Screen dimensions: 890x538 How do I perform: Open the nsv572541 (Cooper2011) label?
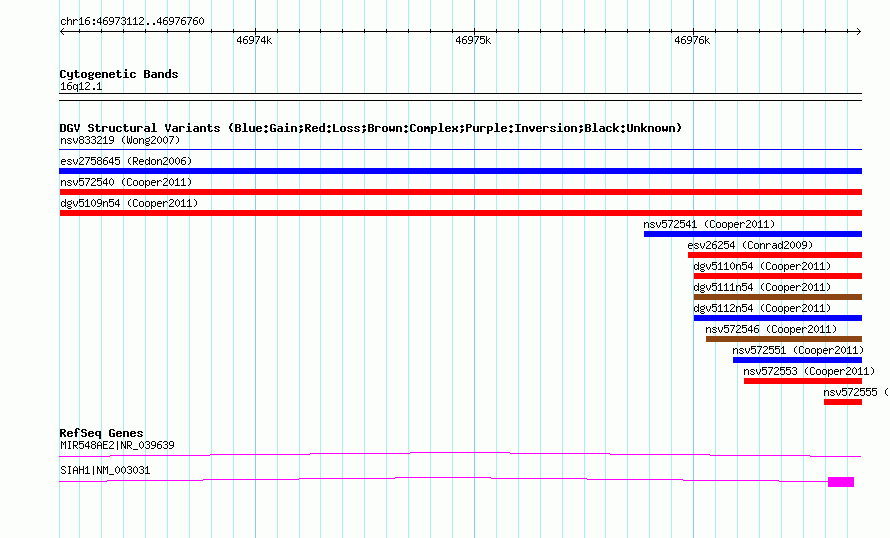709,224
